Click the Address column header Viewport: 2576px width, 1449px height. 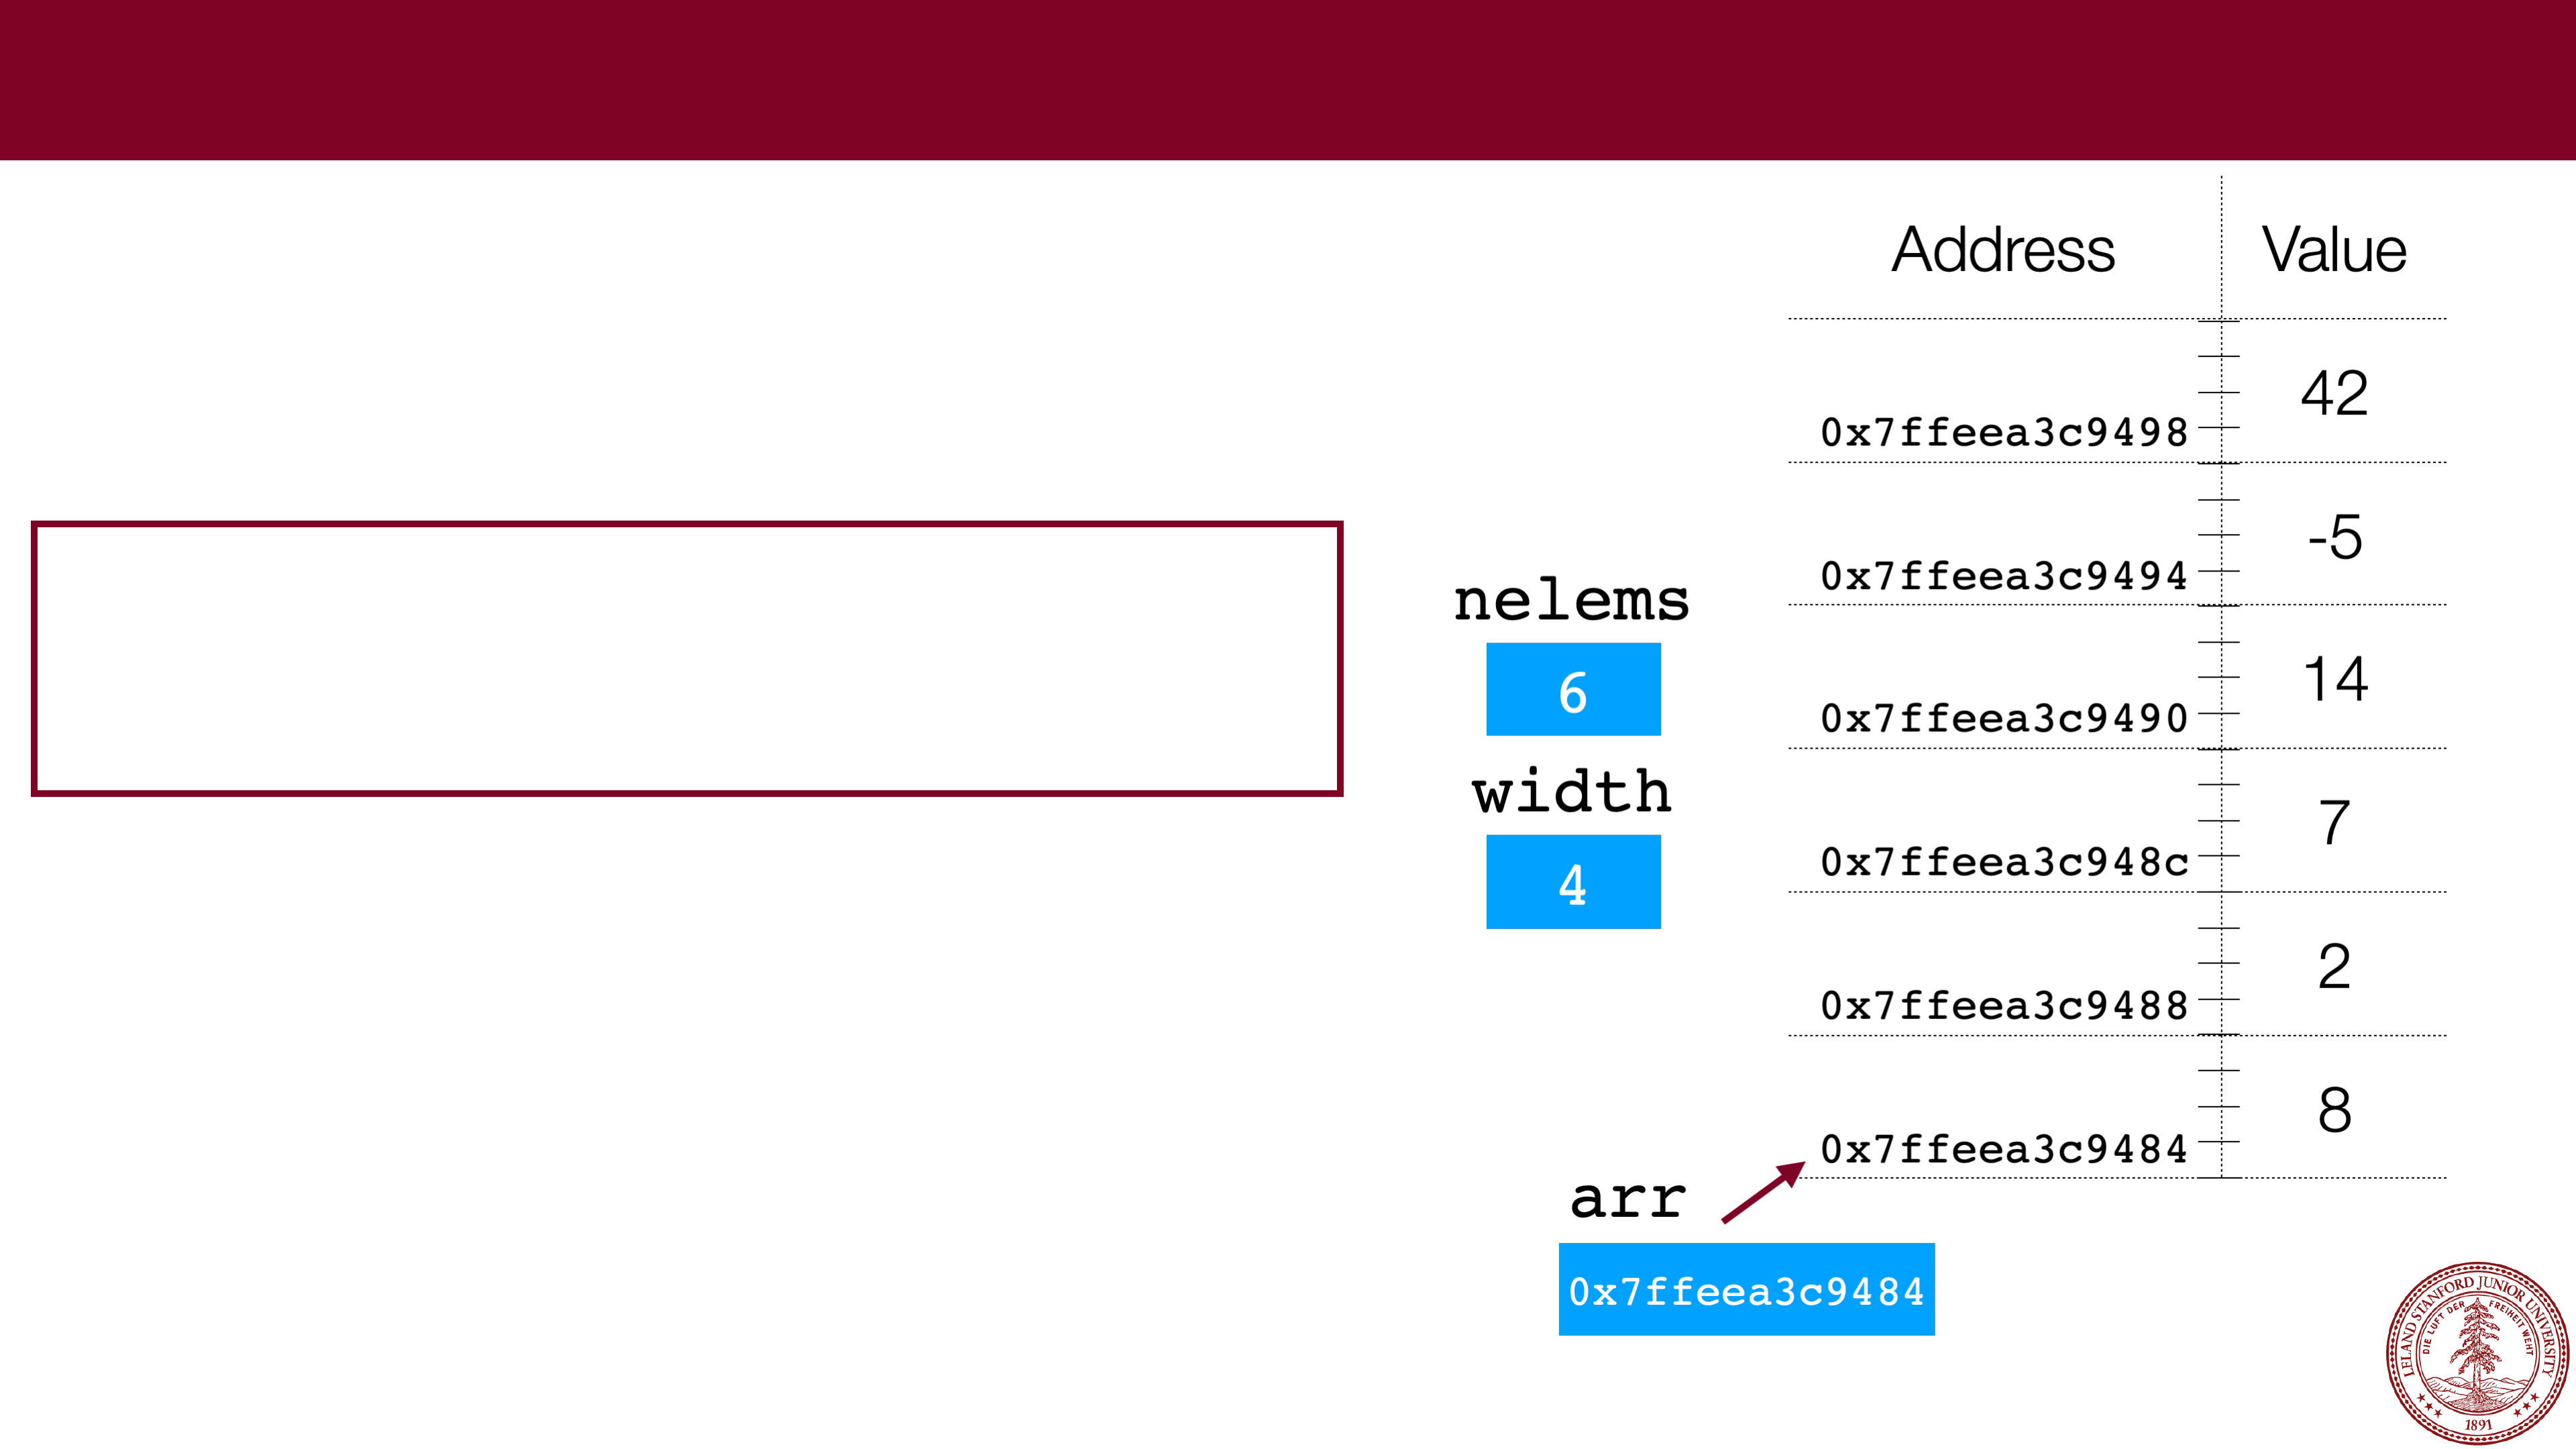tap(2003, 249)
